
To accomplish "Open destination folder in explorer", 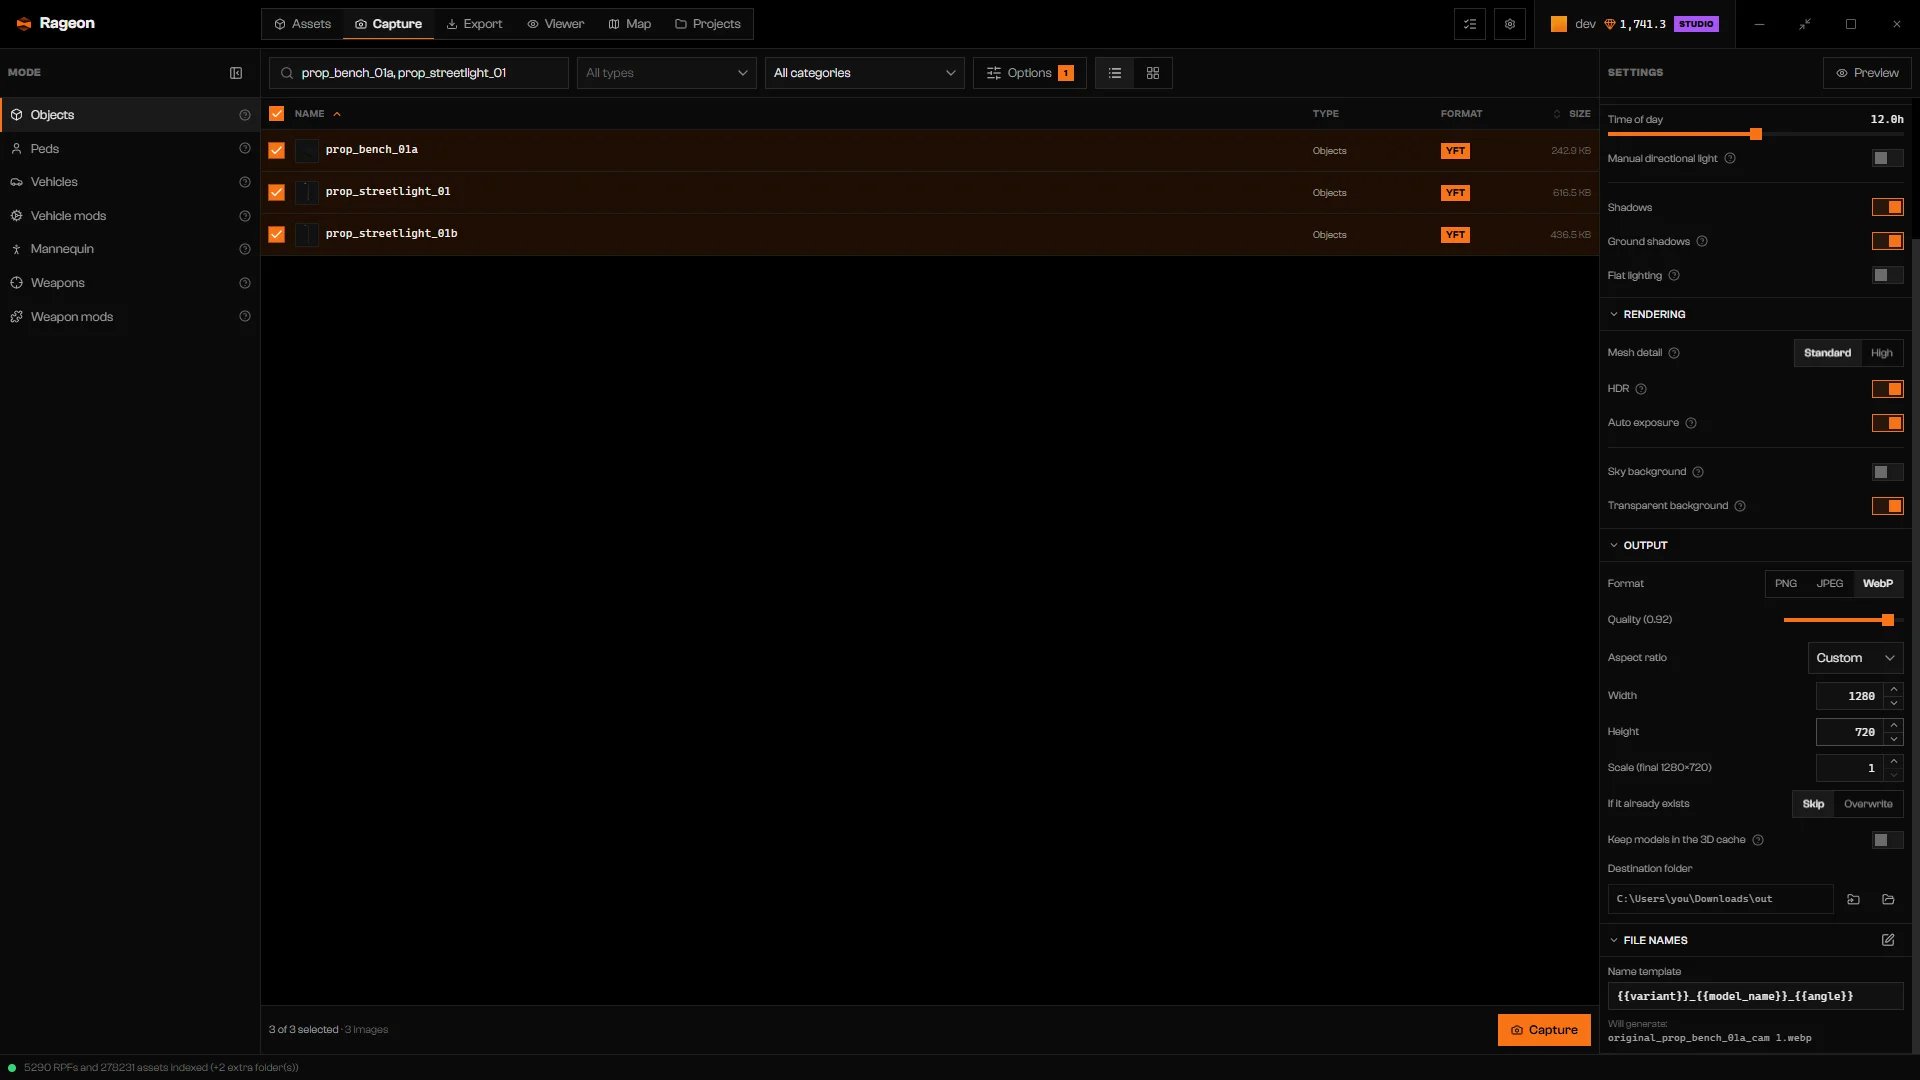I will [x=1888, y=899].
